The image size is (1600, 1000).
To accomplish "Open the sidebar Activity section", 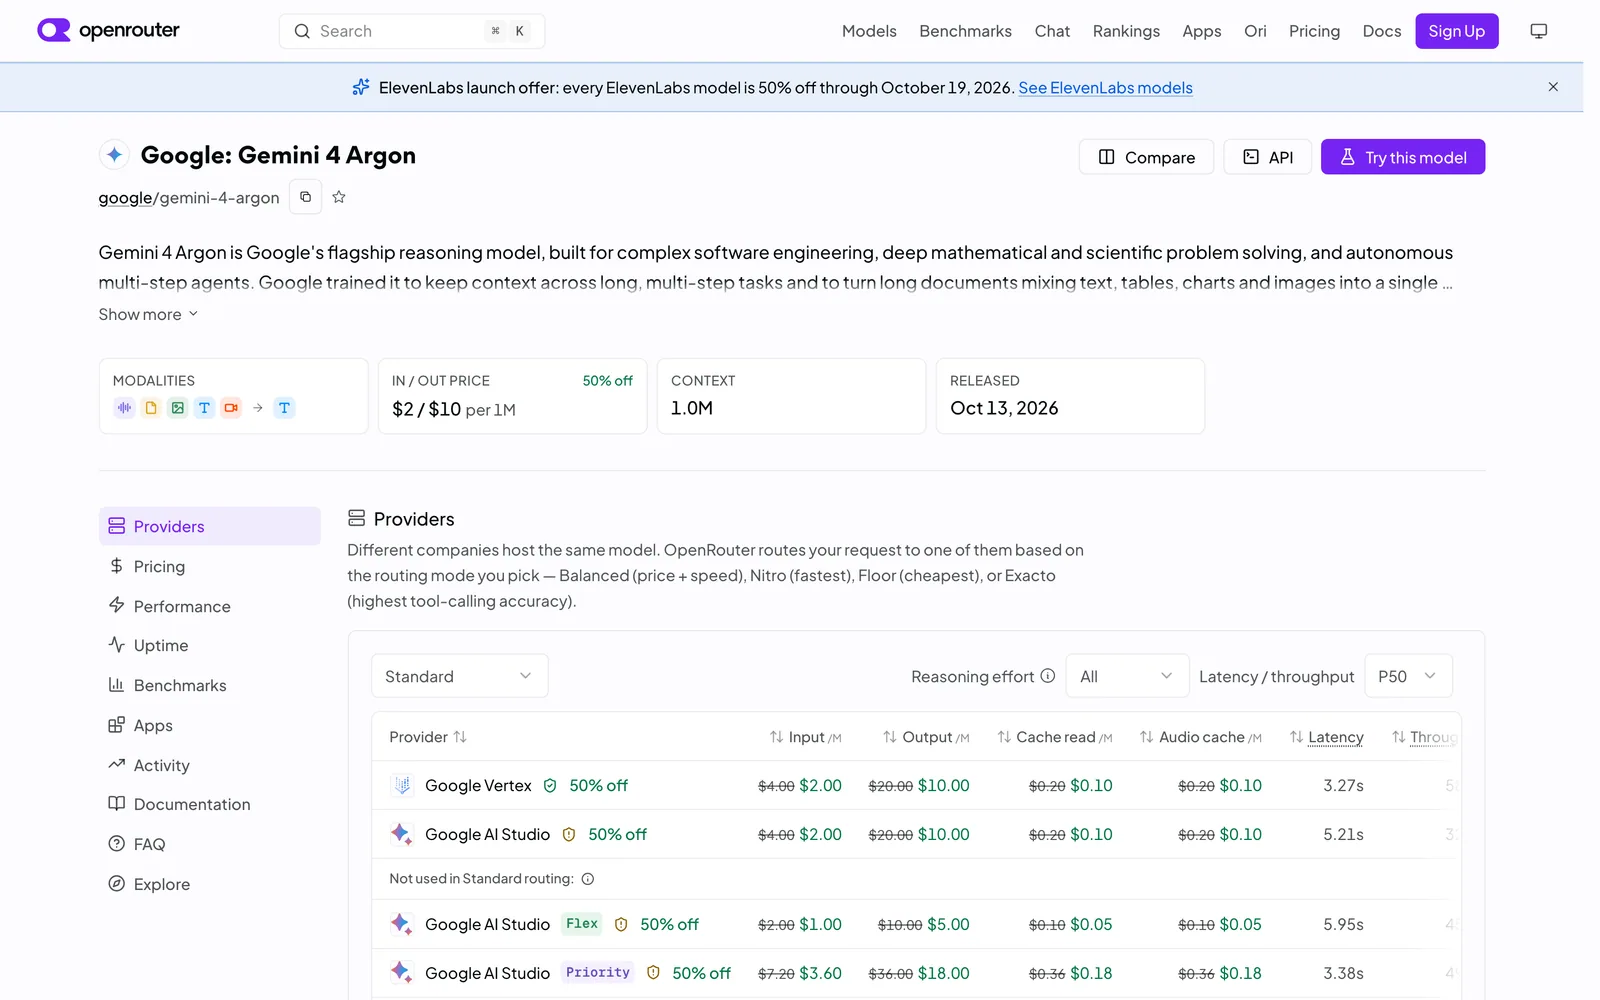I will pyautogui.click(x=209, y=765).
